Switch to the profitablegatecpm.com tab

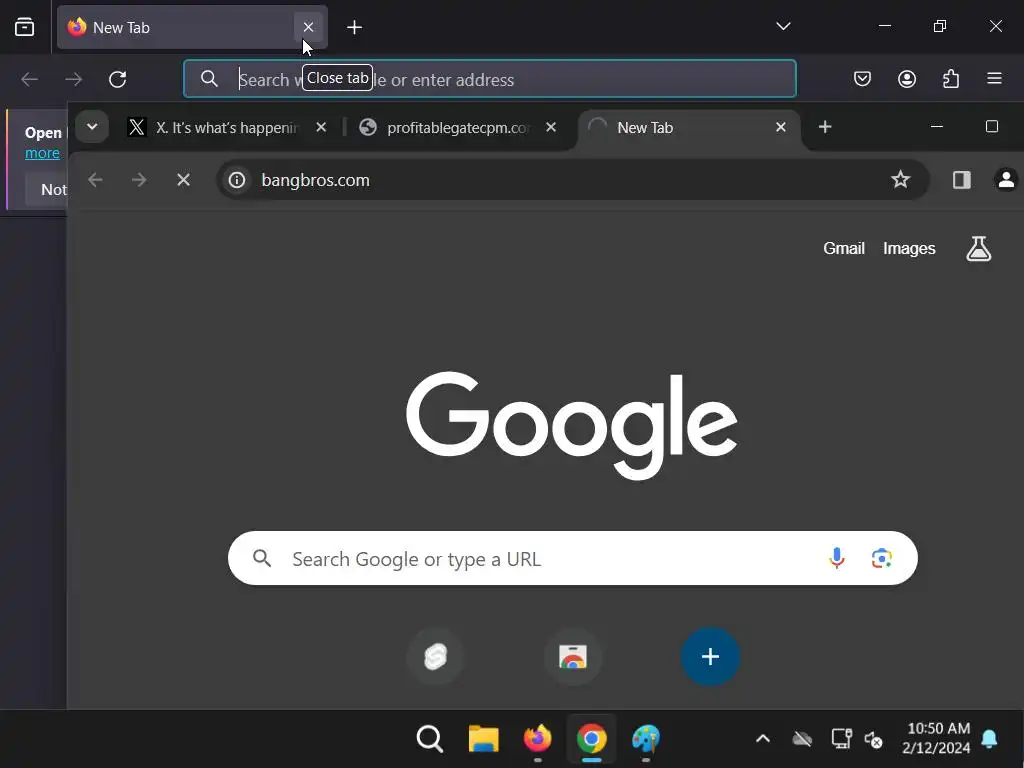click(x=457, y=127)
